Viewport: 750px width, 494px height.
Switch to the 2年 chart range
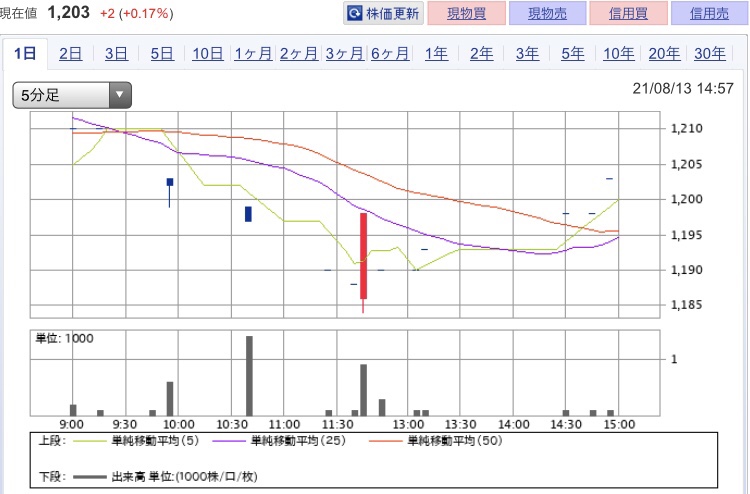click(481, 53)
